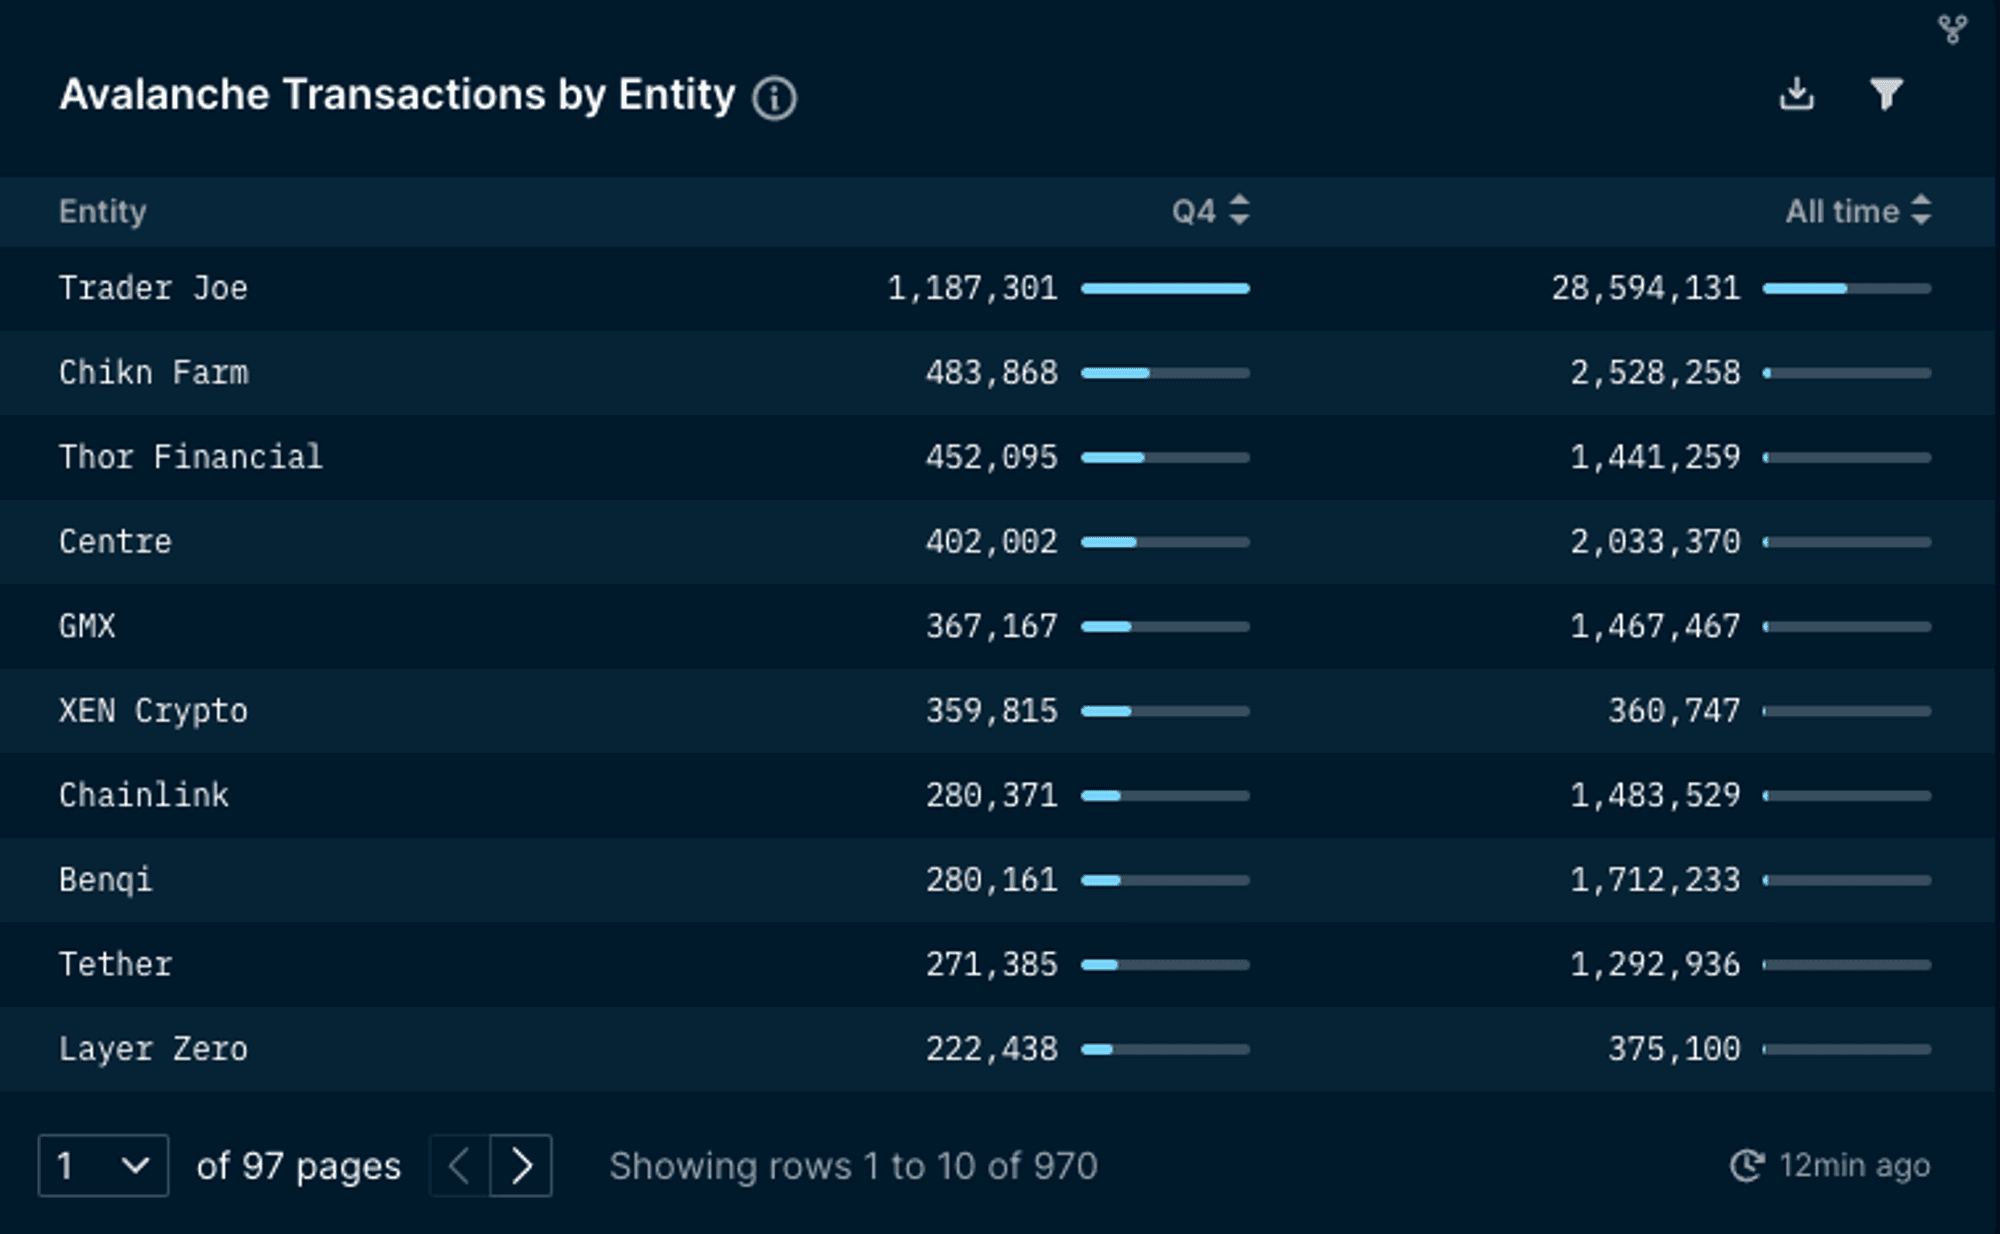This screenshot has width=2000, height=1234.
Task: Click Trader Joe's Q4 progress bar
Action: 1165,288
